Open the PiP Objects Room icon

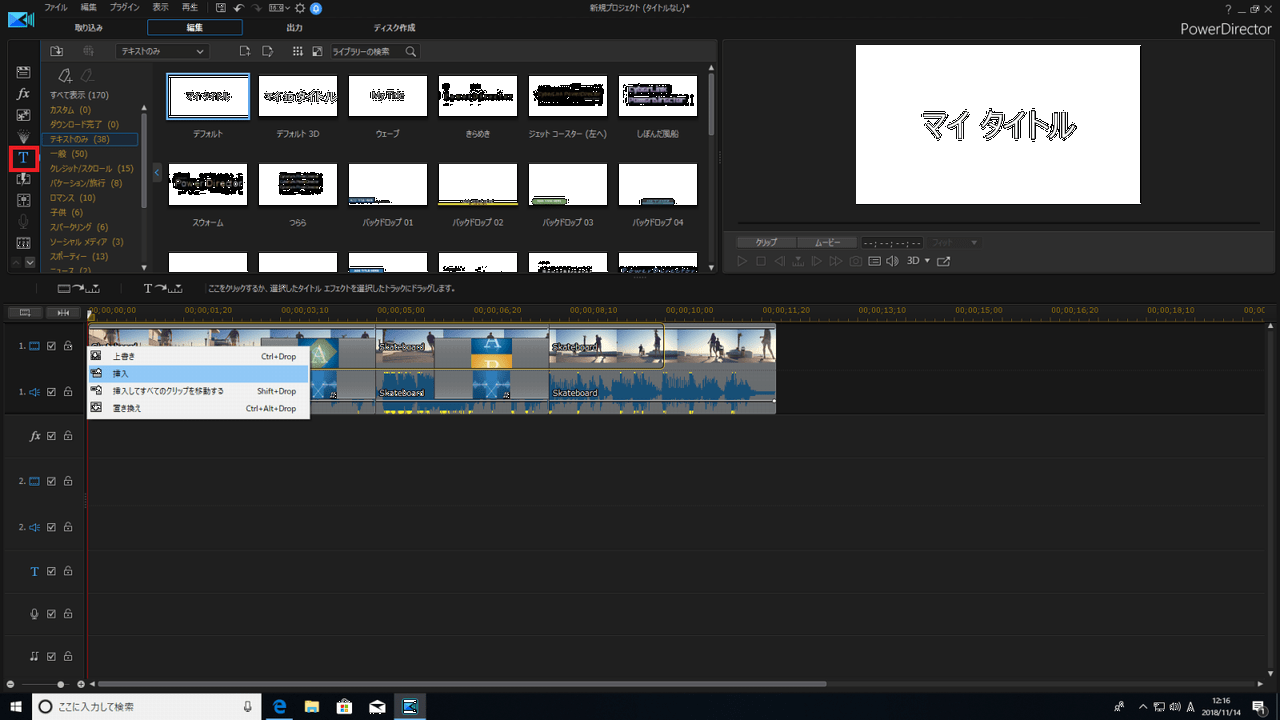click(x=23, y=115)
